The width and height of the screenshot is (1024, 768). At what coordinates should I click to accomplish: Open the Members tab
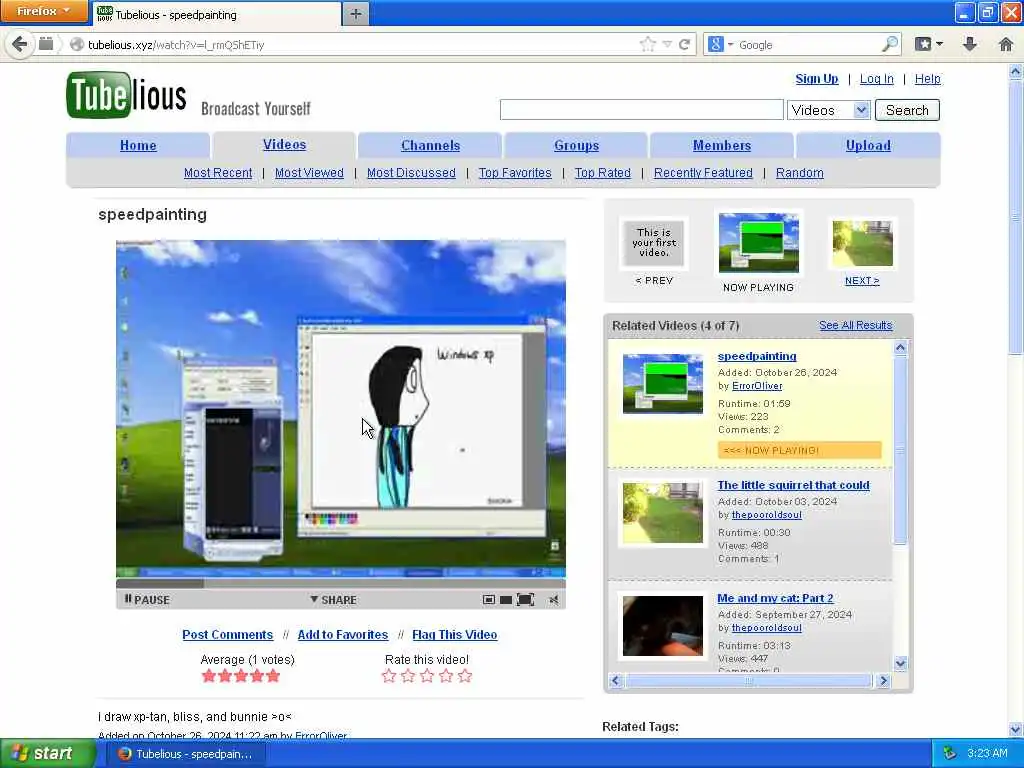[722, 145]
